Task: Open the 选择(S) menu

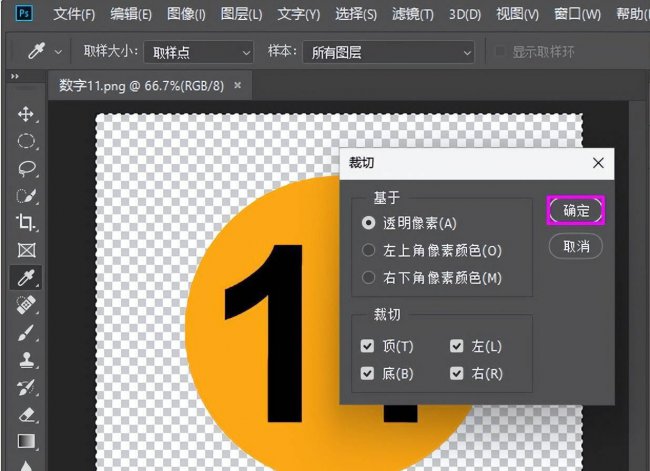Action: click(x=356, y=15)
